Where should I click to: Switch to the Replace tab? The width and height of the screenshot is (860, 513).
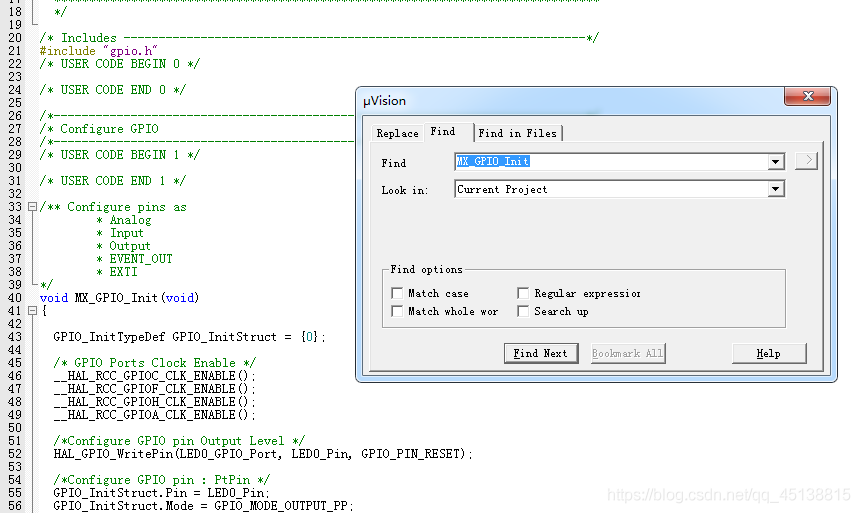[x=397, y=134]
